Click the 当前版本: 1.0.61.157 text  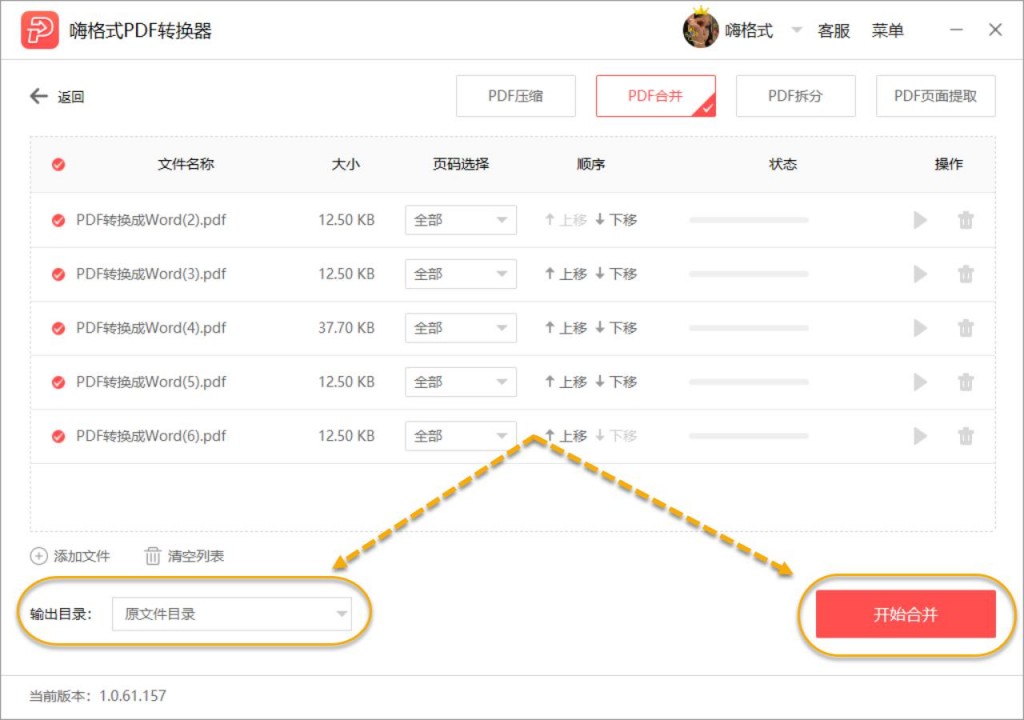[97, 696]
